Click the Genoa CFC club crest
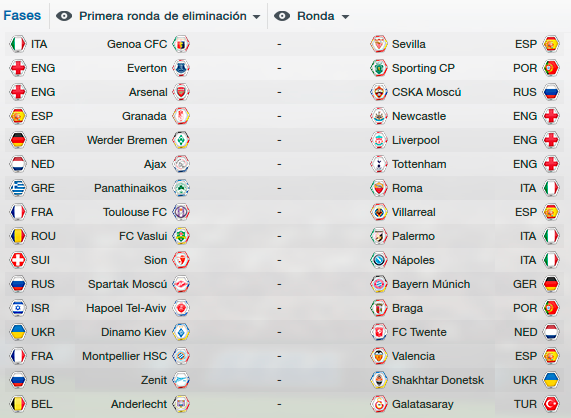 click(x=181, y=44)
